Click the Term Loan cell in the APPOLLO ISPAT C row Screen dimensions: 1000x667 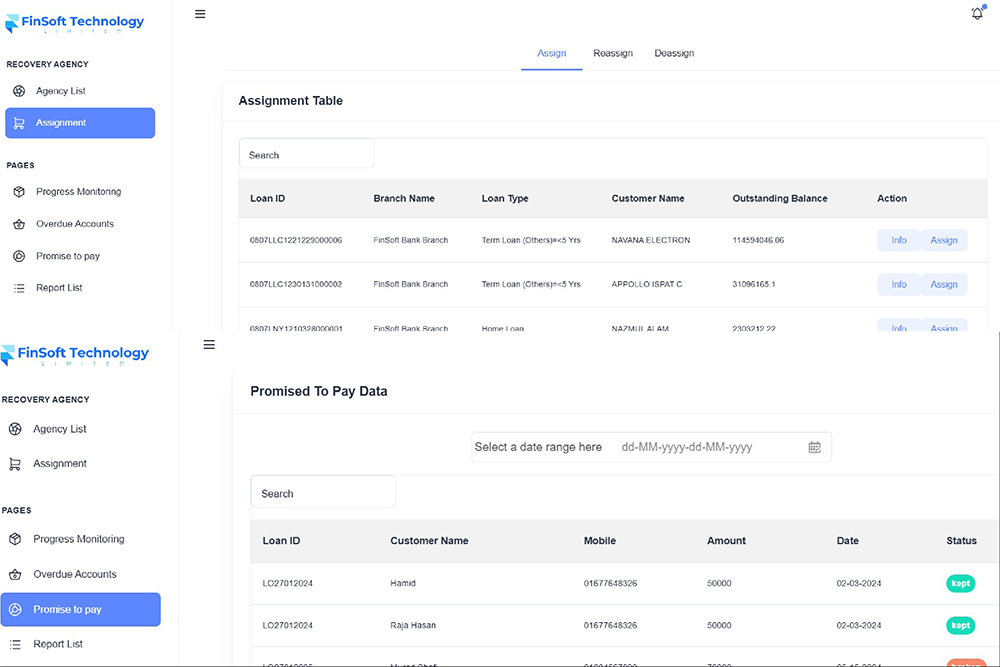(x=531, y=284)
